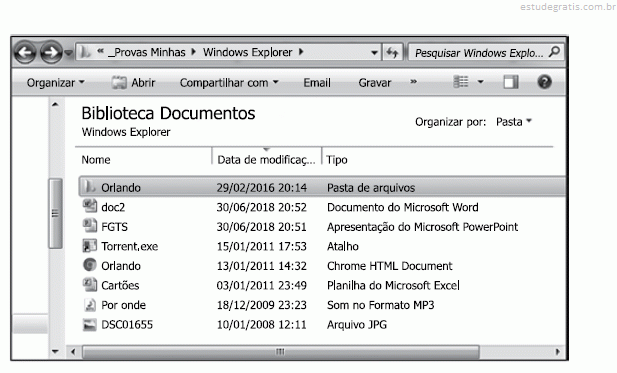Expand arrow after _Provas Minhas breadcrumb

click(x=194, y=52)
